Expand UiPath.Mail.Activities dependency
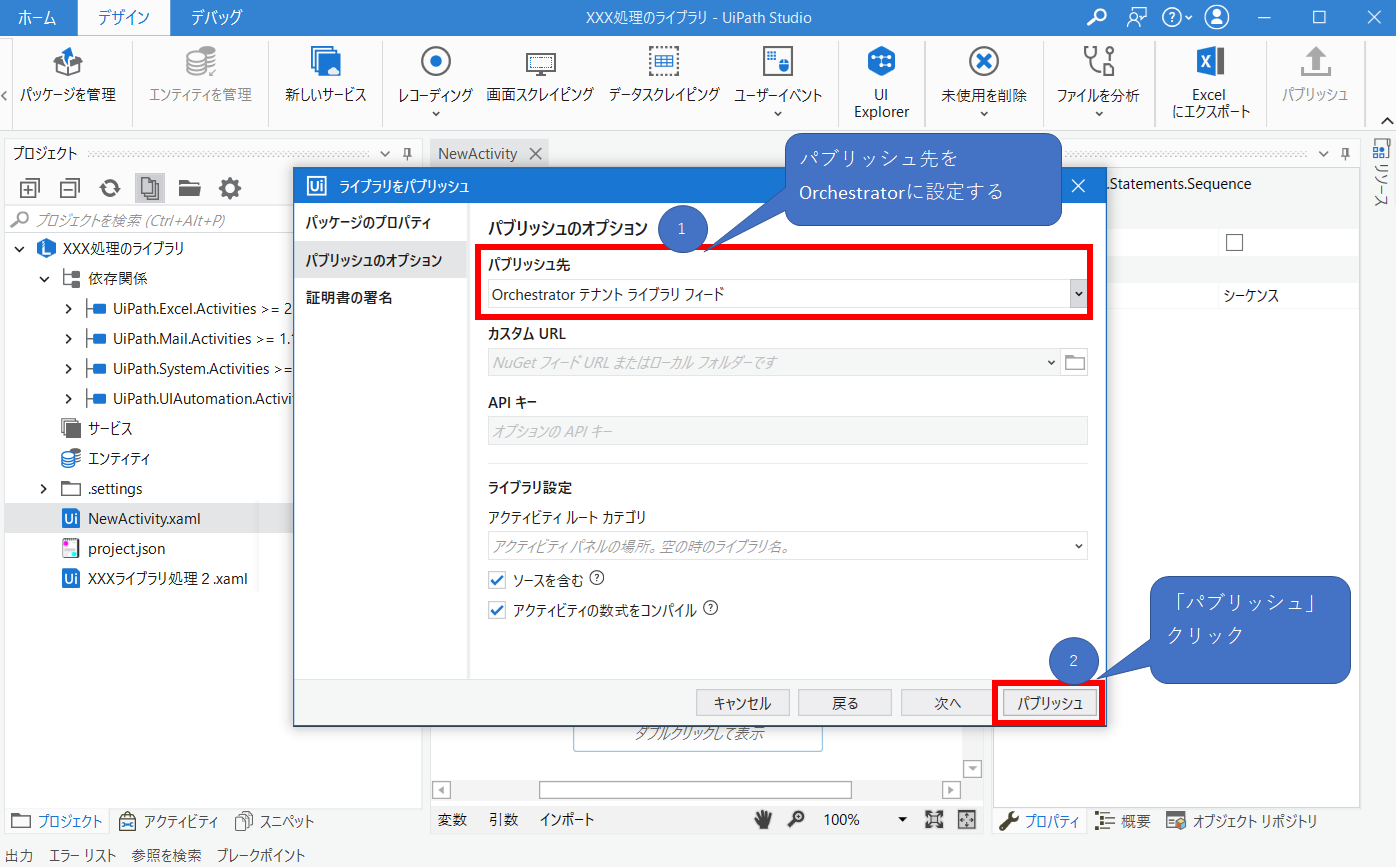The height and width of the screenshot is (867, 1396). coord(68,338)
